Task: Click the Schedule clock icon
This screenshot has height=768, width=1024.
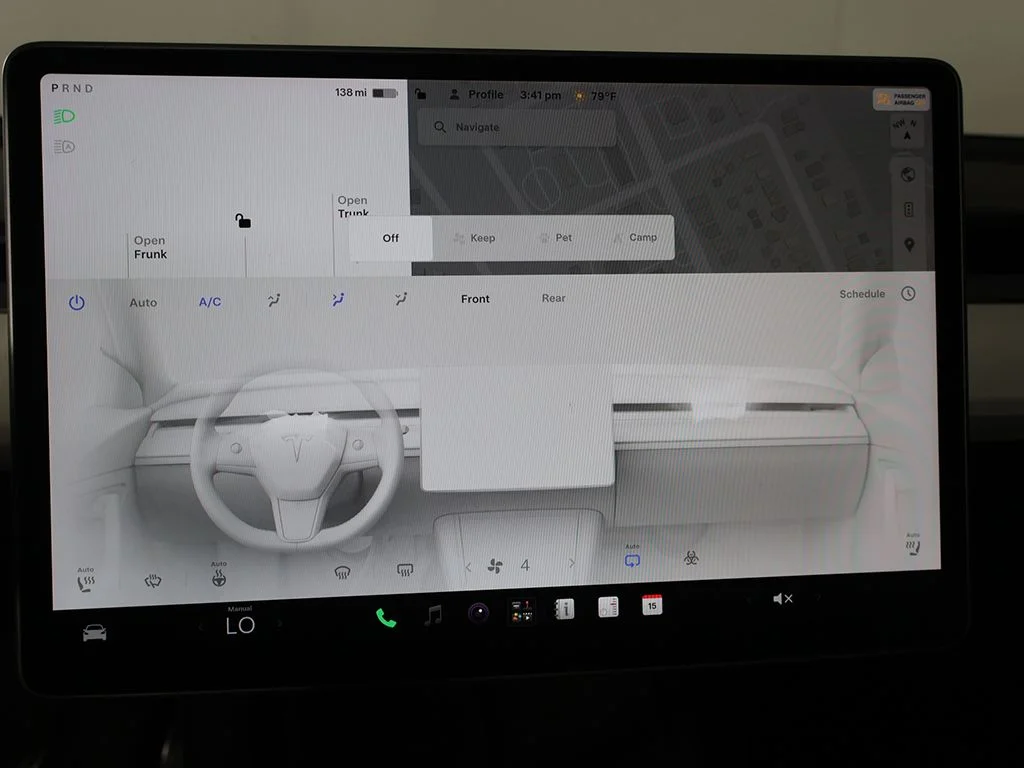Action: (x=908, y=293)
